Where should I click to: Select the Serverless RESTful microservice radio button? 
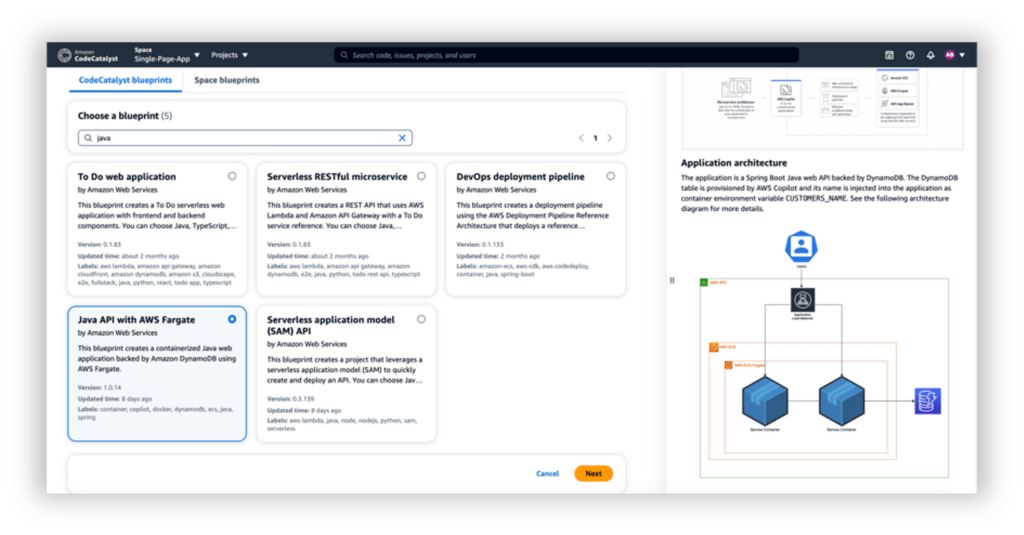pos(421,176)
